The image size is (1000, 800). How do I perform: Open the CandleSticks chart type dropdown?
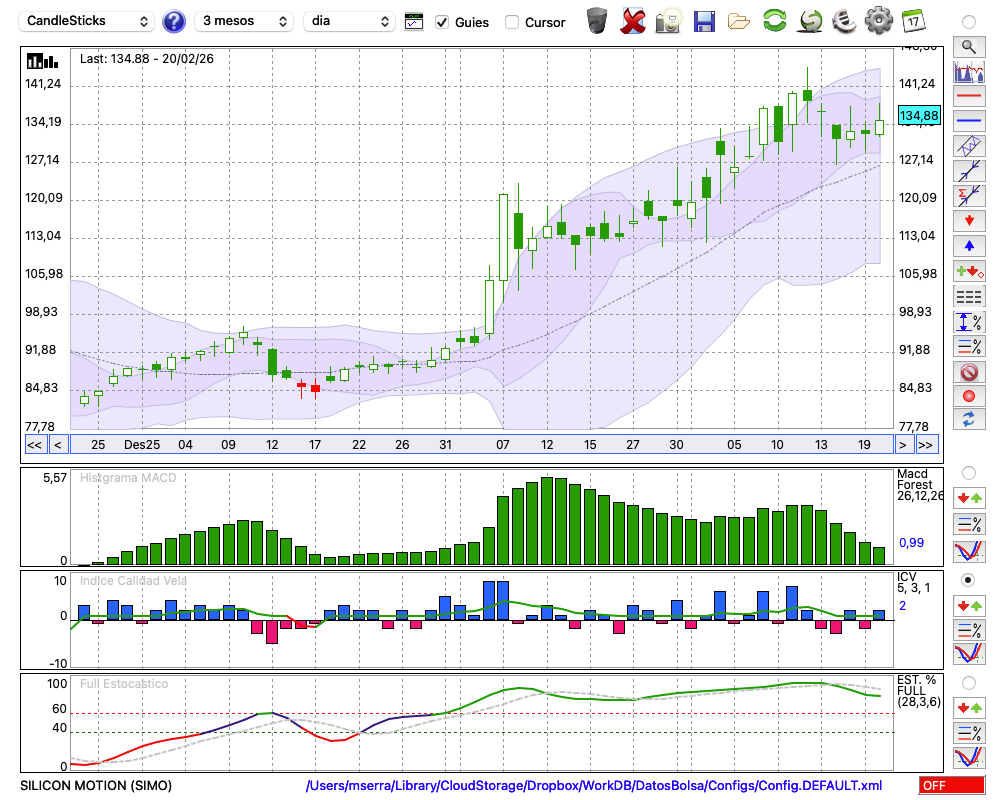tap(87, 21)
